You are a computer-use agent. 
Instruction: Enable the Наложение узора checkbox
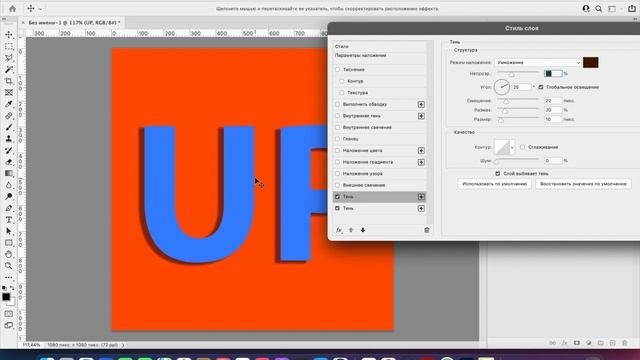tap(338, 174)
